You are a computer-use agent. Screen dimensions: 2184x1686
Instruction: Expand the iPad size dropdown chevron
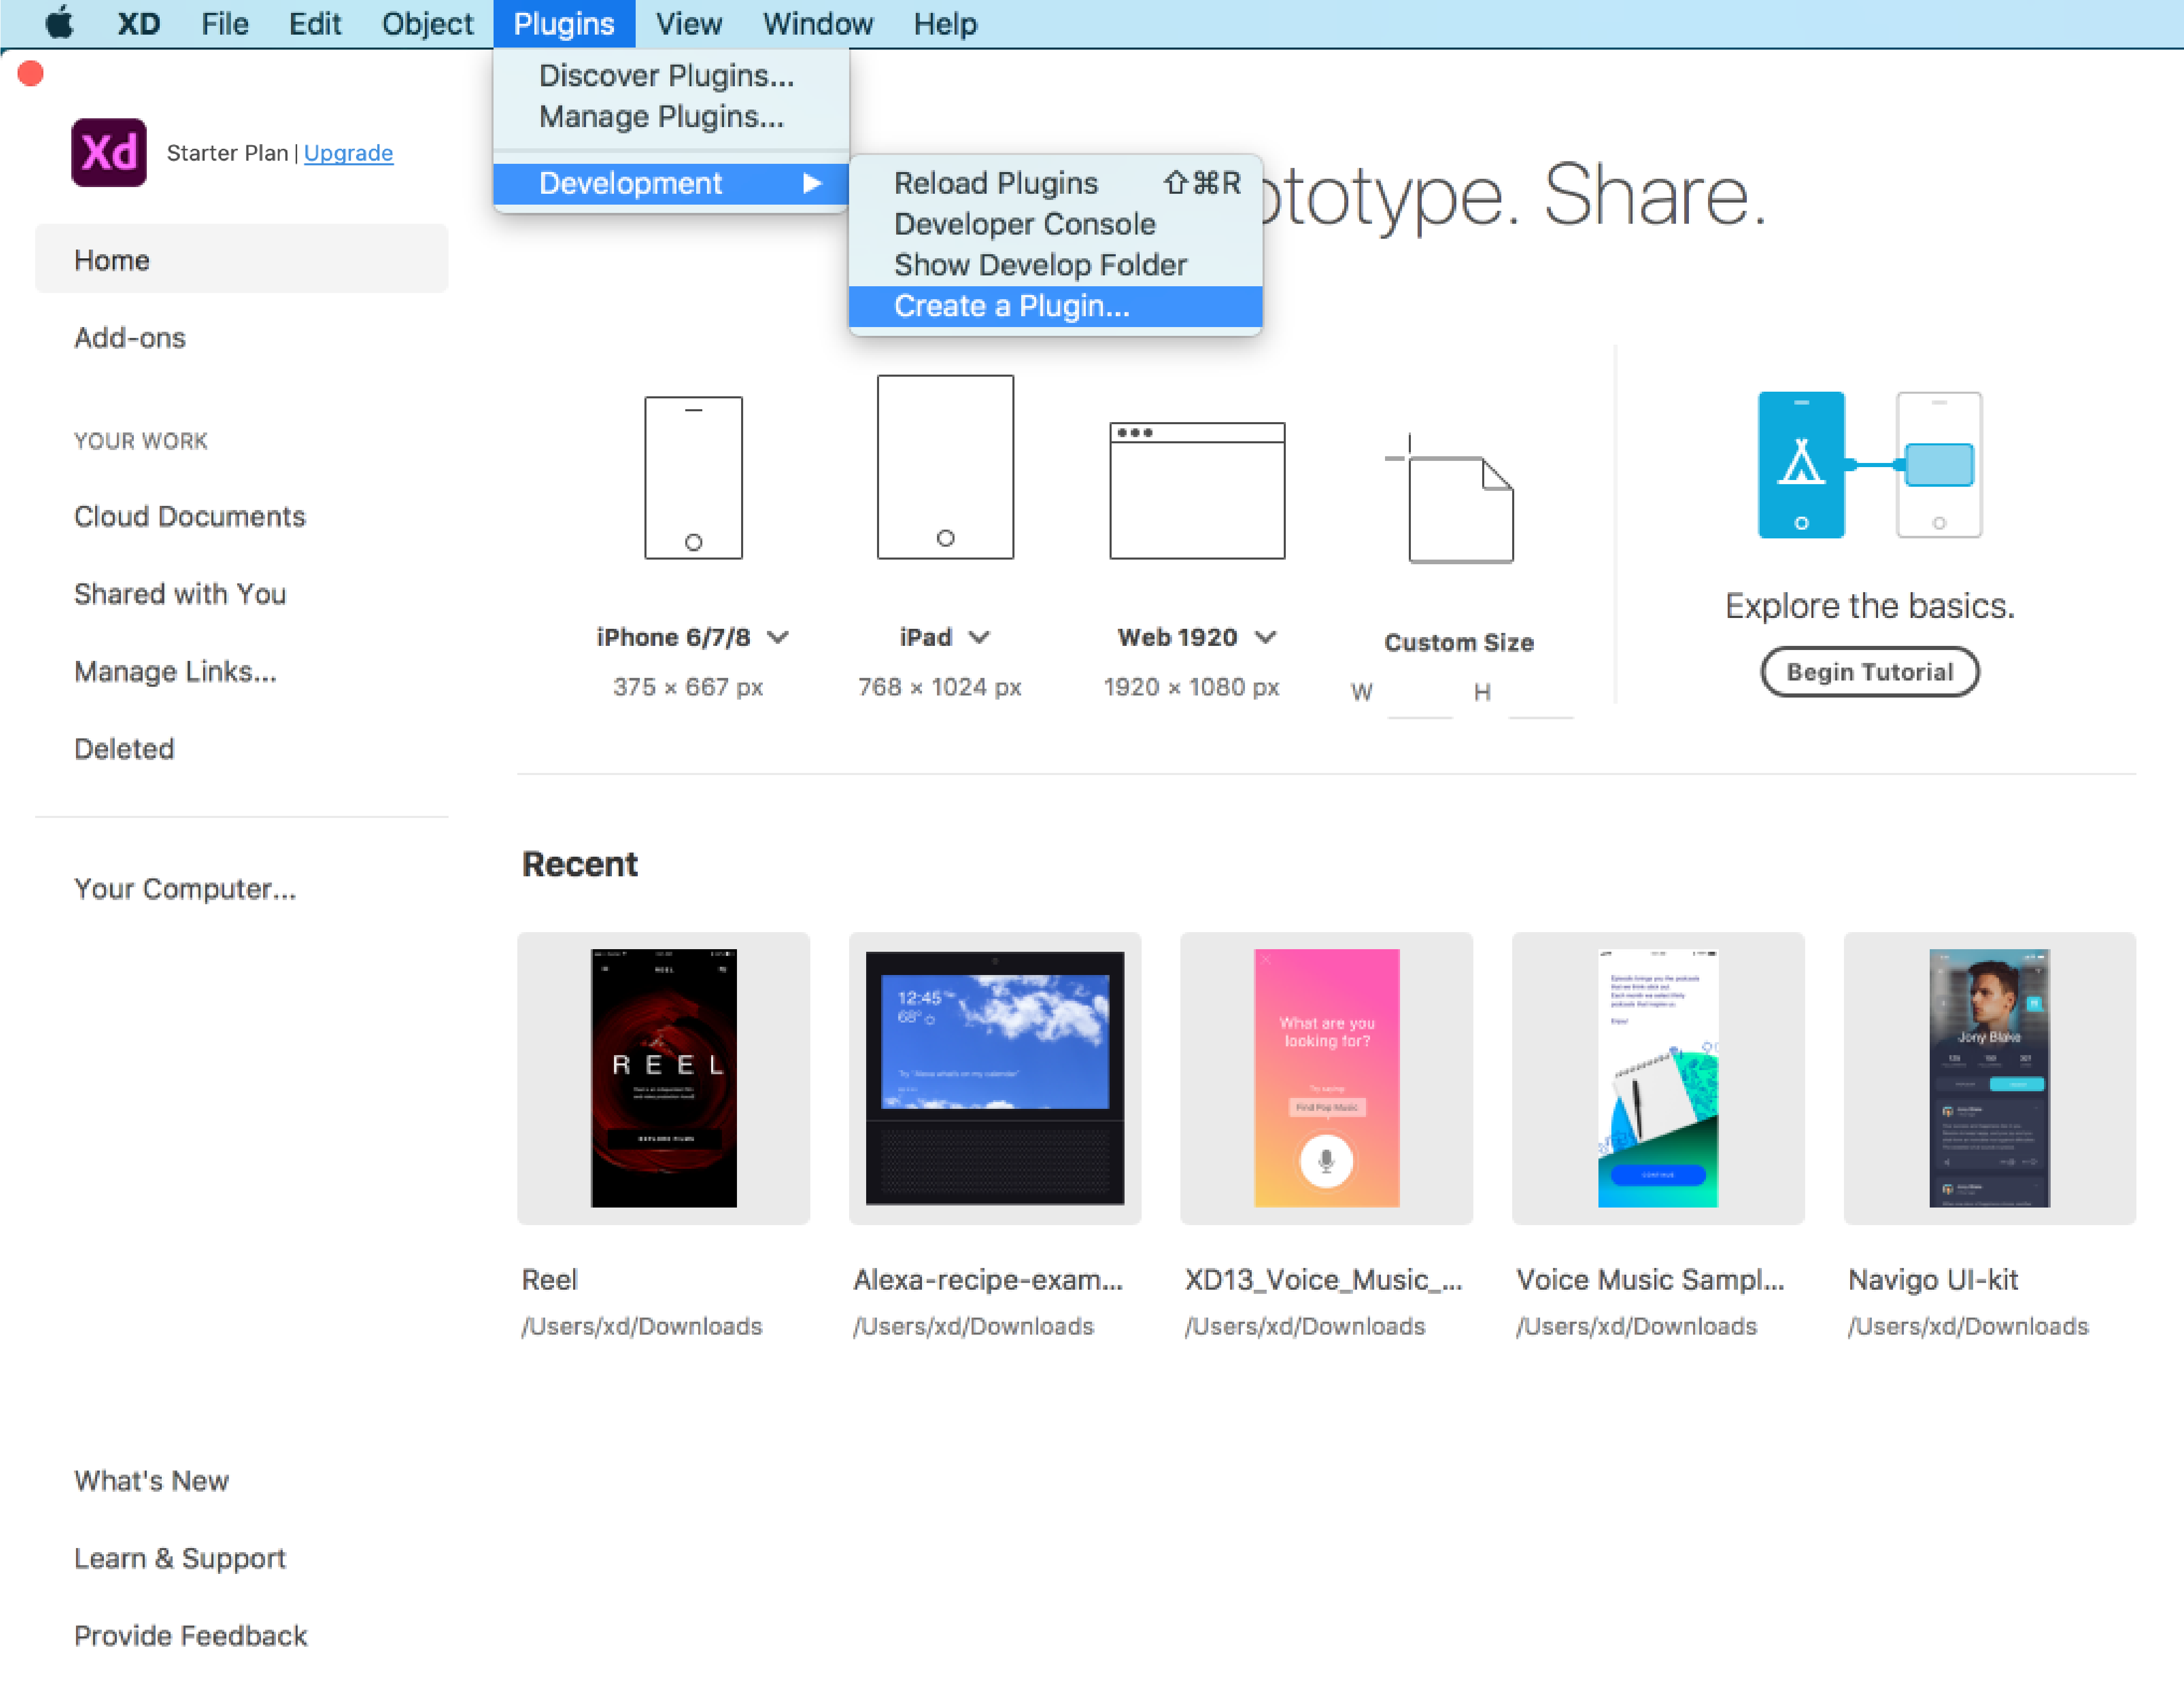979,637
